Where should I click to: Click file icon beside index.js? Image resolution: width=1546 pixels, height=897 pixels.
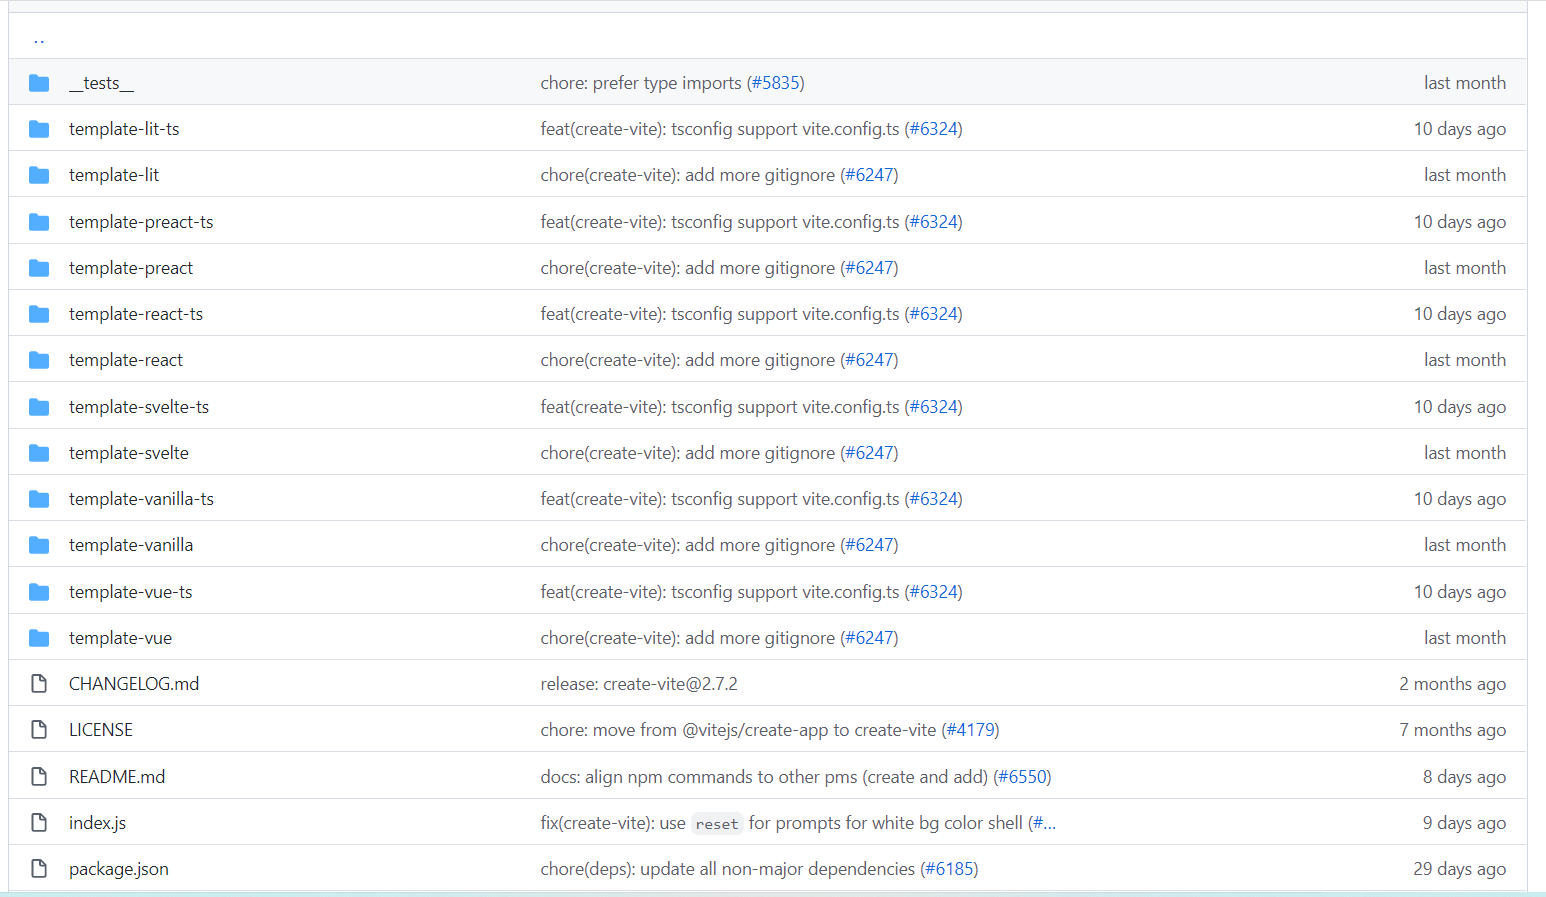(x=39, y=823)
